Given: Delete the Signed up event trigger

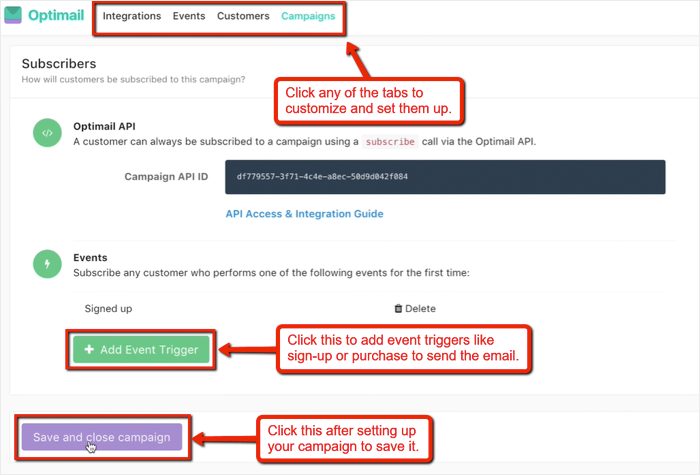Looking at the screenshot, I should click(415, 308).
